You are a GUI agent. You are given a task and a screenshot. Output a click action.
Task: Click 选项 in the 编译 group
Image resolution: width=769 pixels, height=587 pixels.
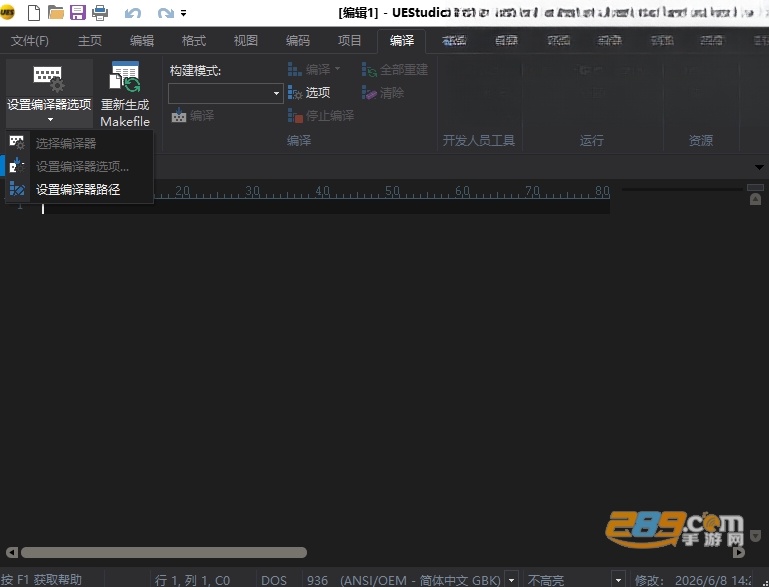tap(309, 92)
